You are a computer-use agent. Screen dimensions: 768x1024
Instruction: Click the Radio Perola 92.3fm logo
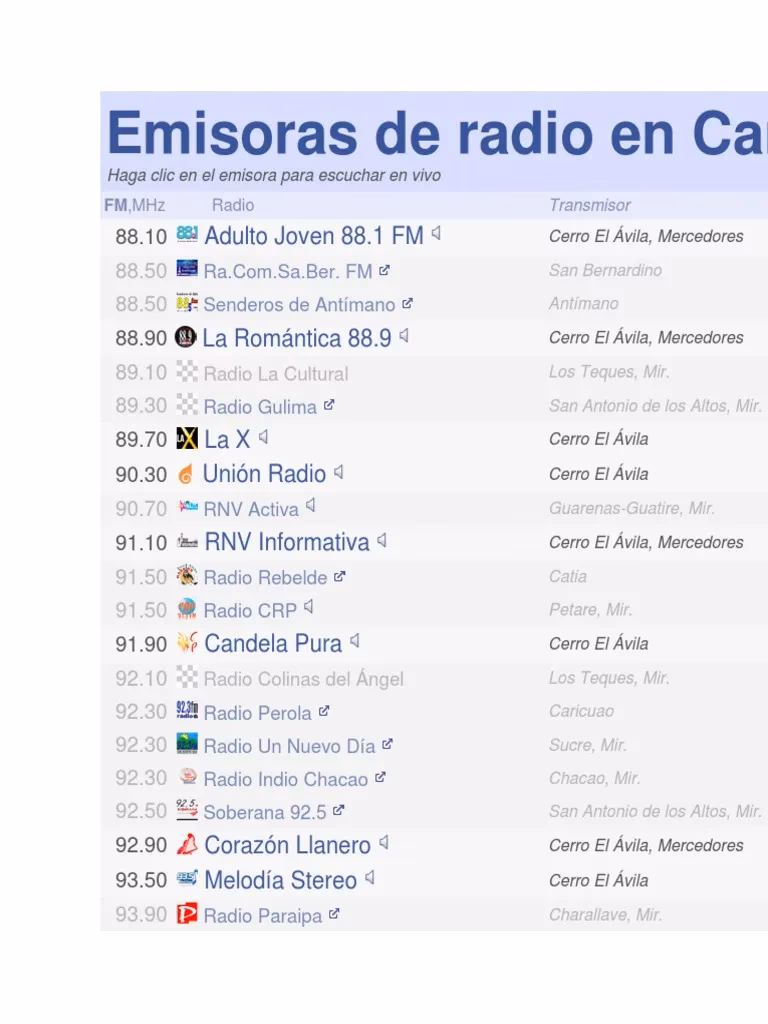(x=187, y=711)
